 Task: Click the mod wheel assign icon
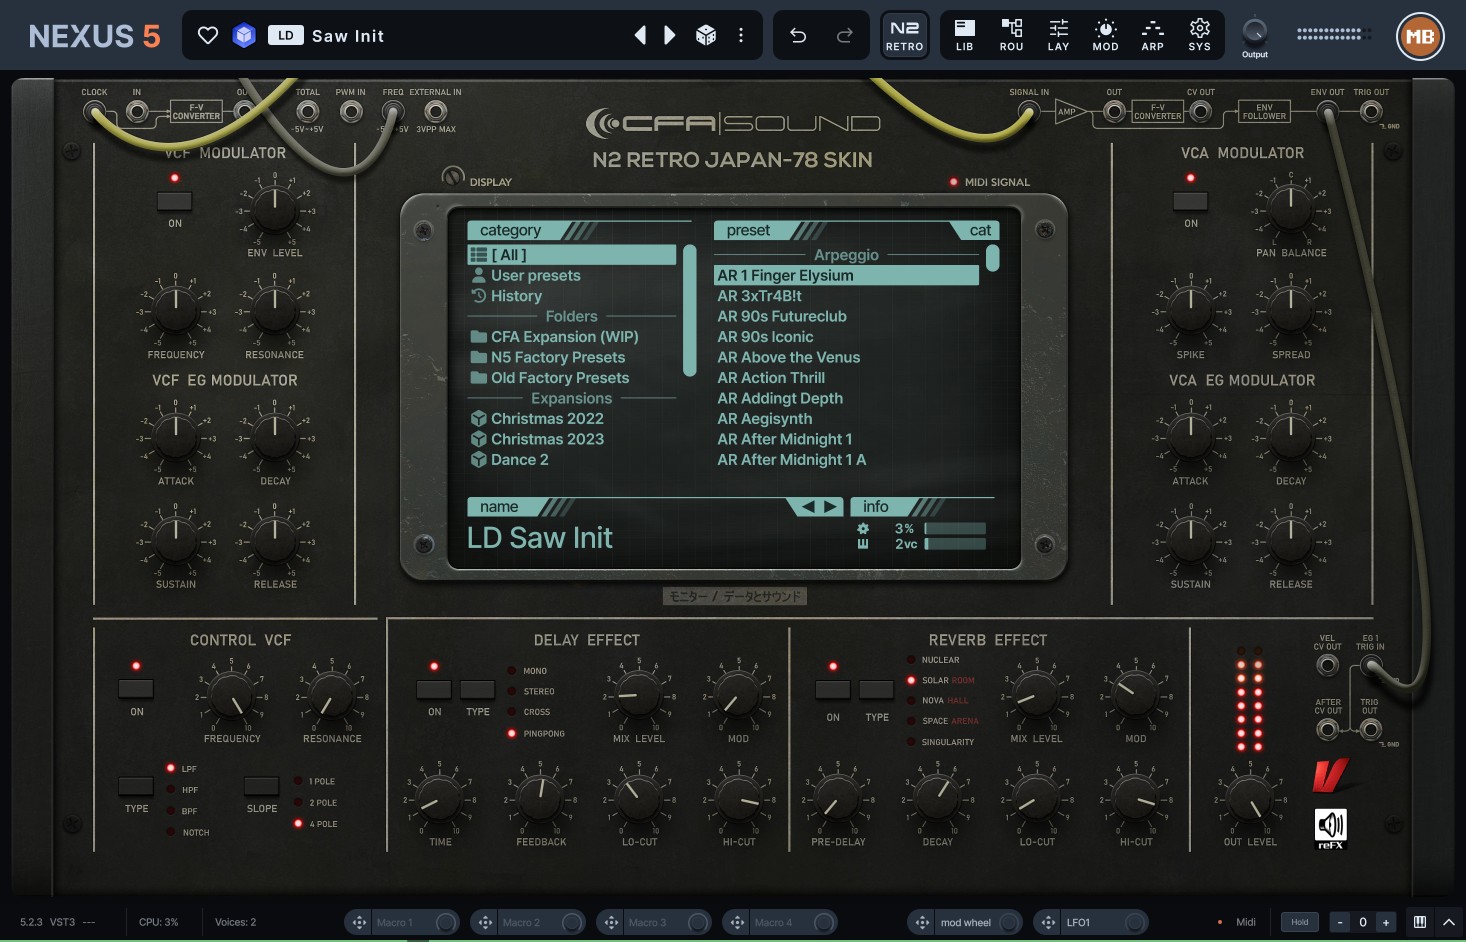coord(922,922)
